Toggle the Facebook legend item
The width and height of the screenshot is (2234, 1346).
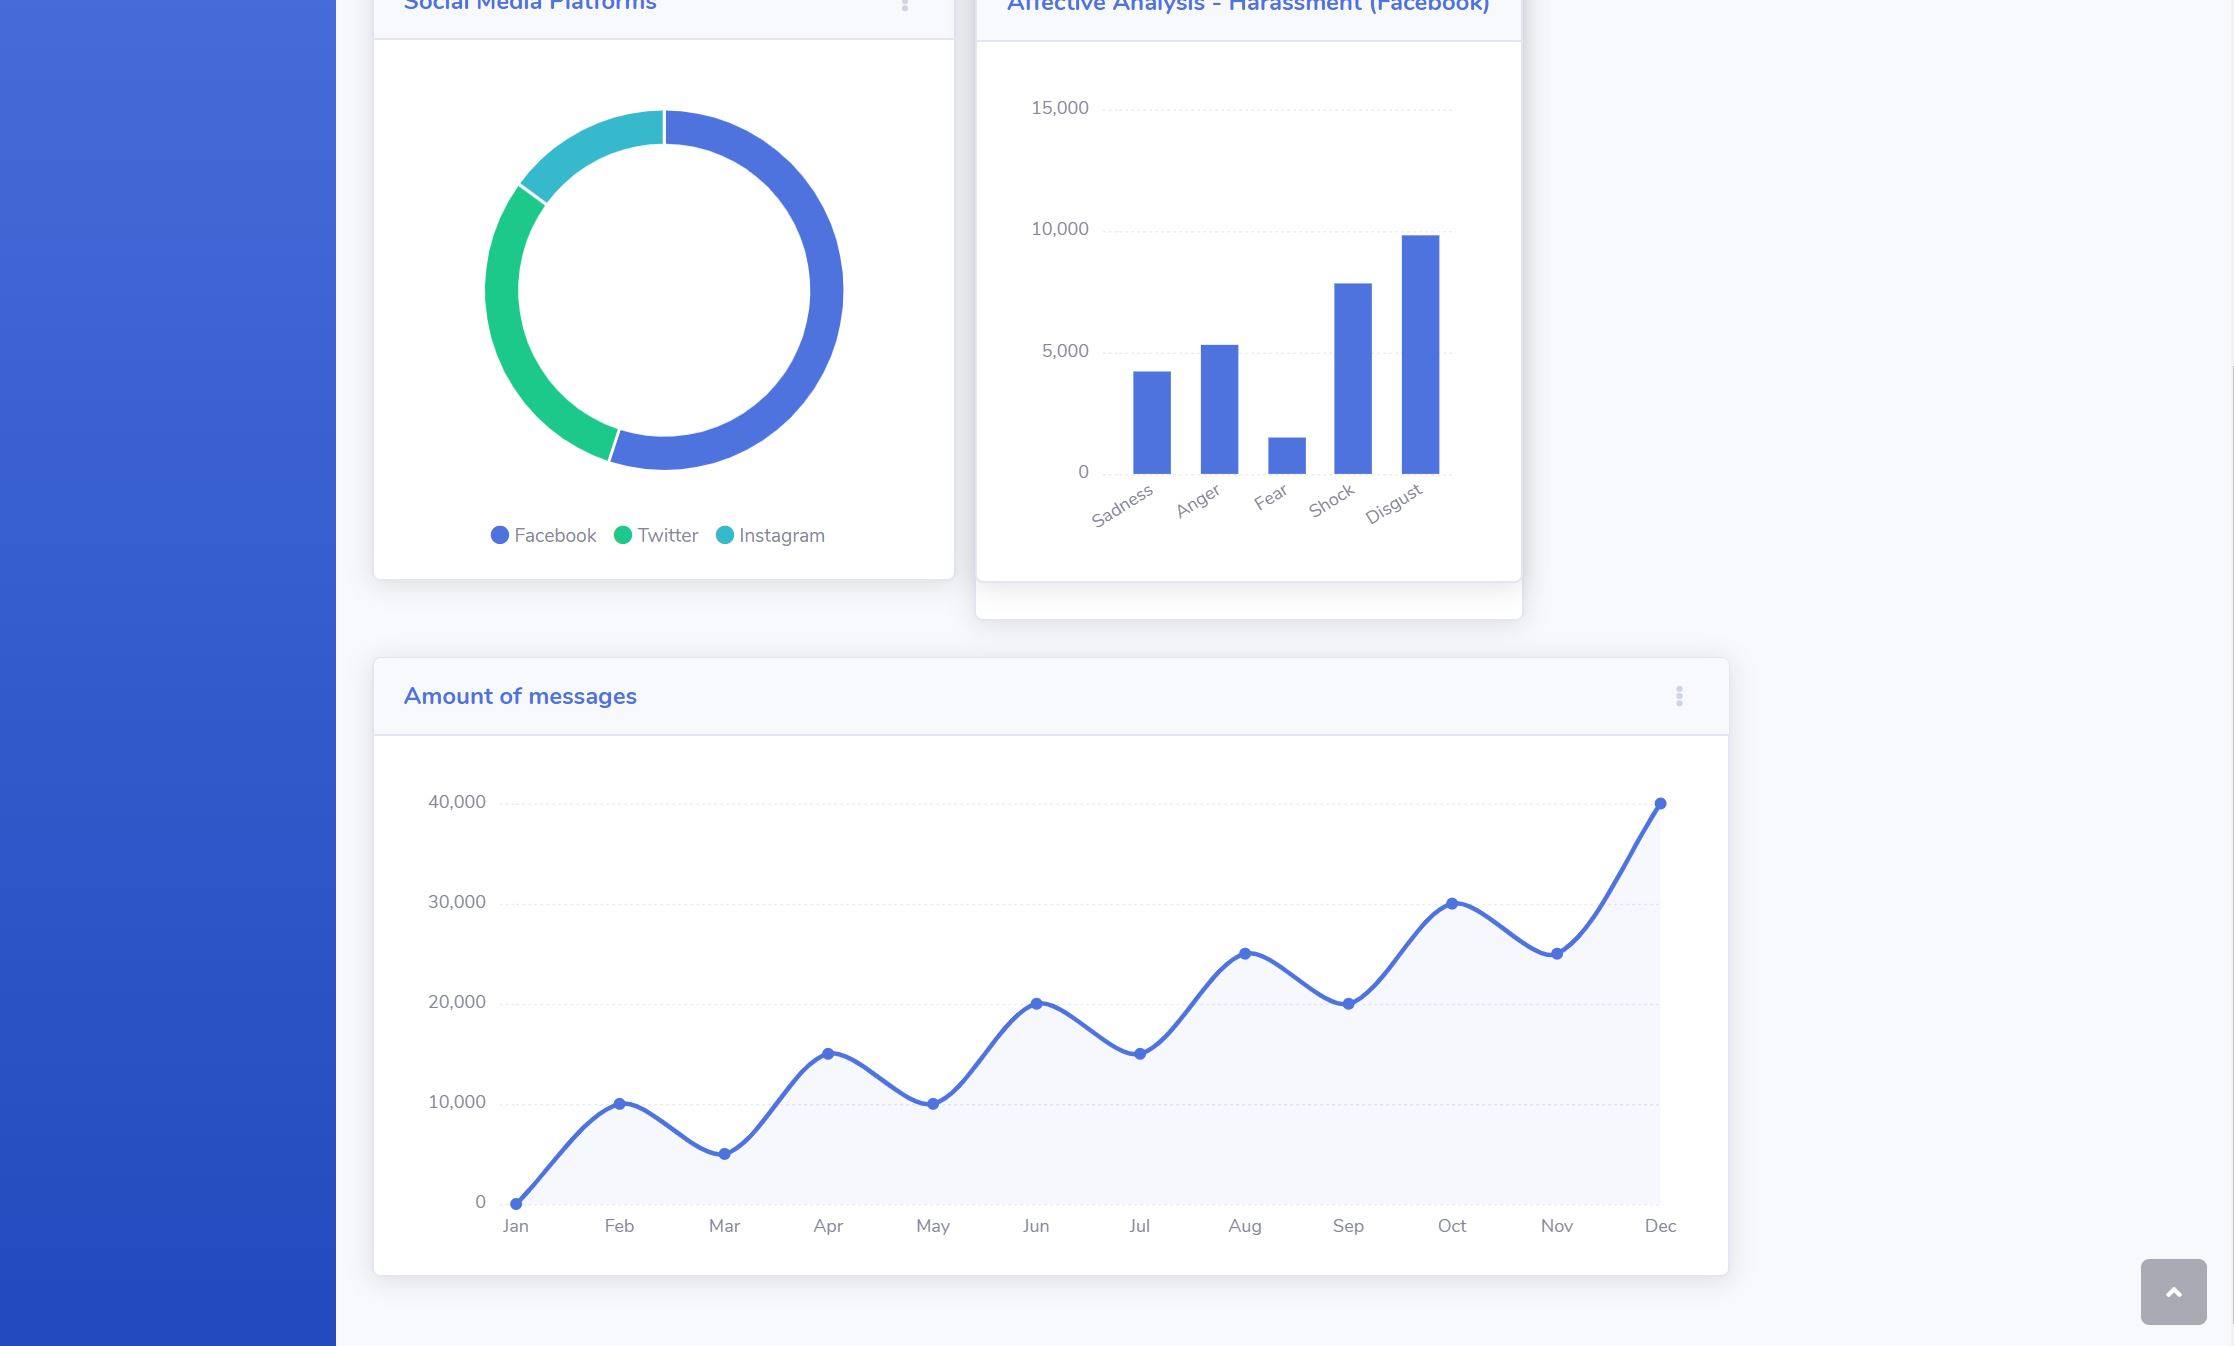click(543, 535)
